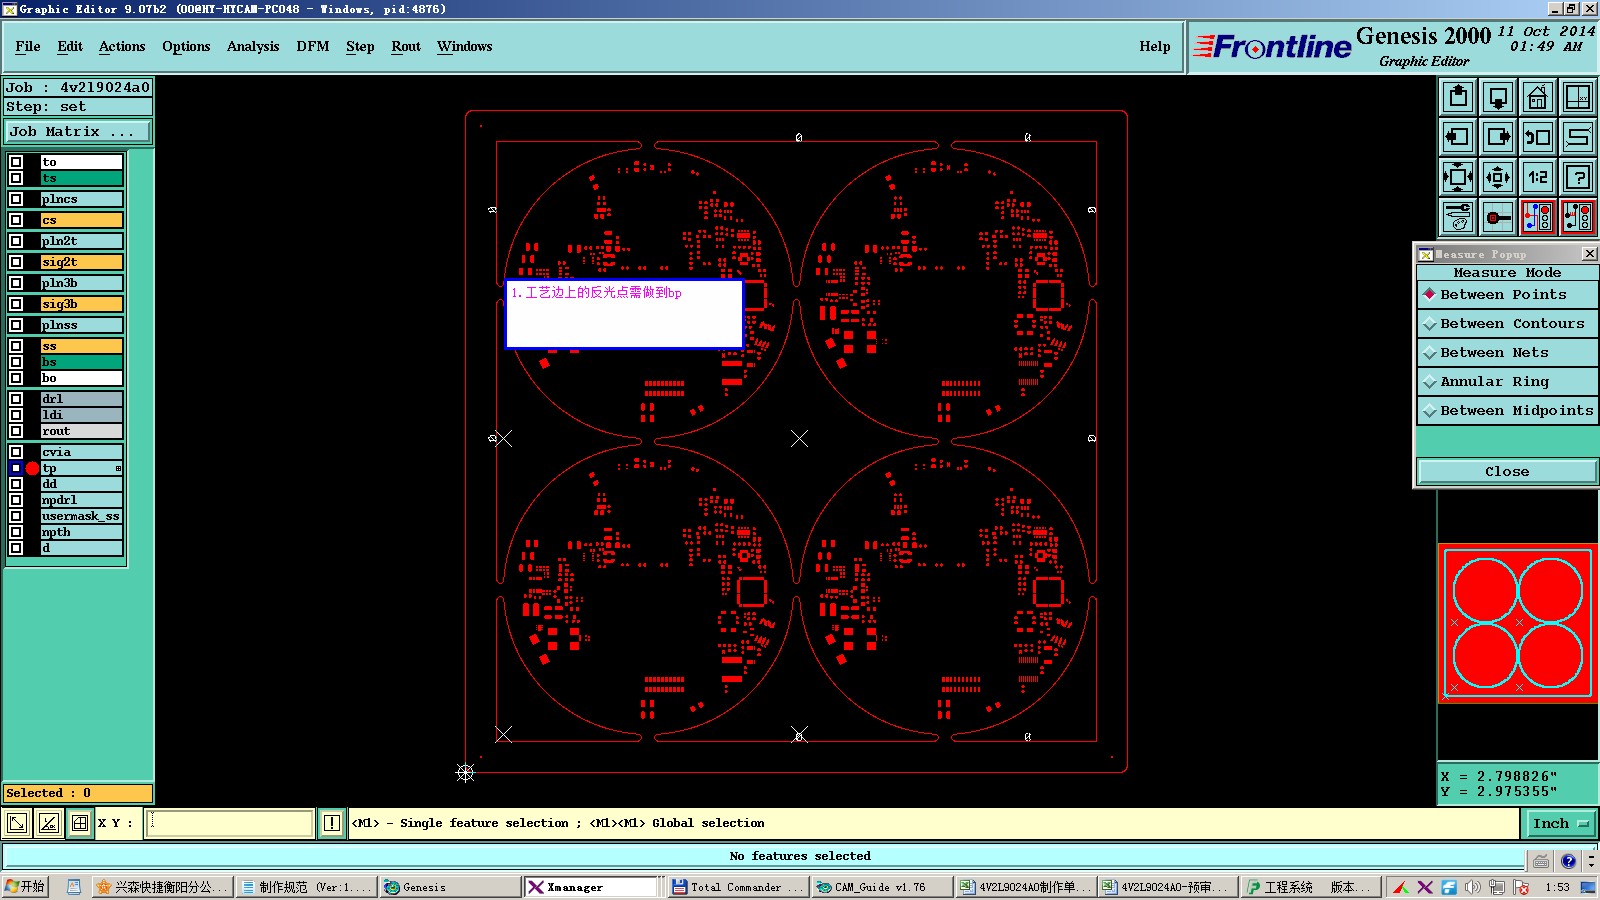Toggle display box for layer ts
The height and width of the screenshot is (900, 1600).
16,178
